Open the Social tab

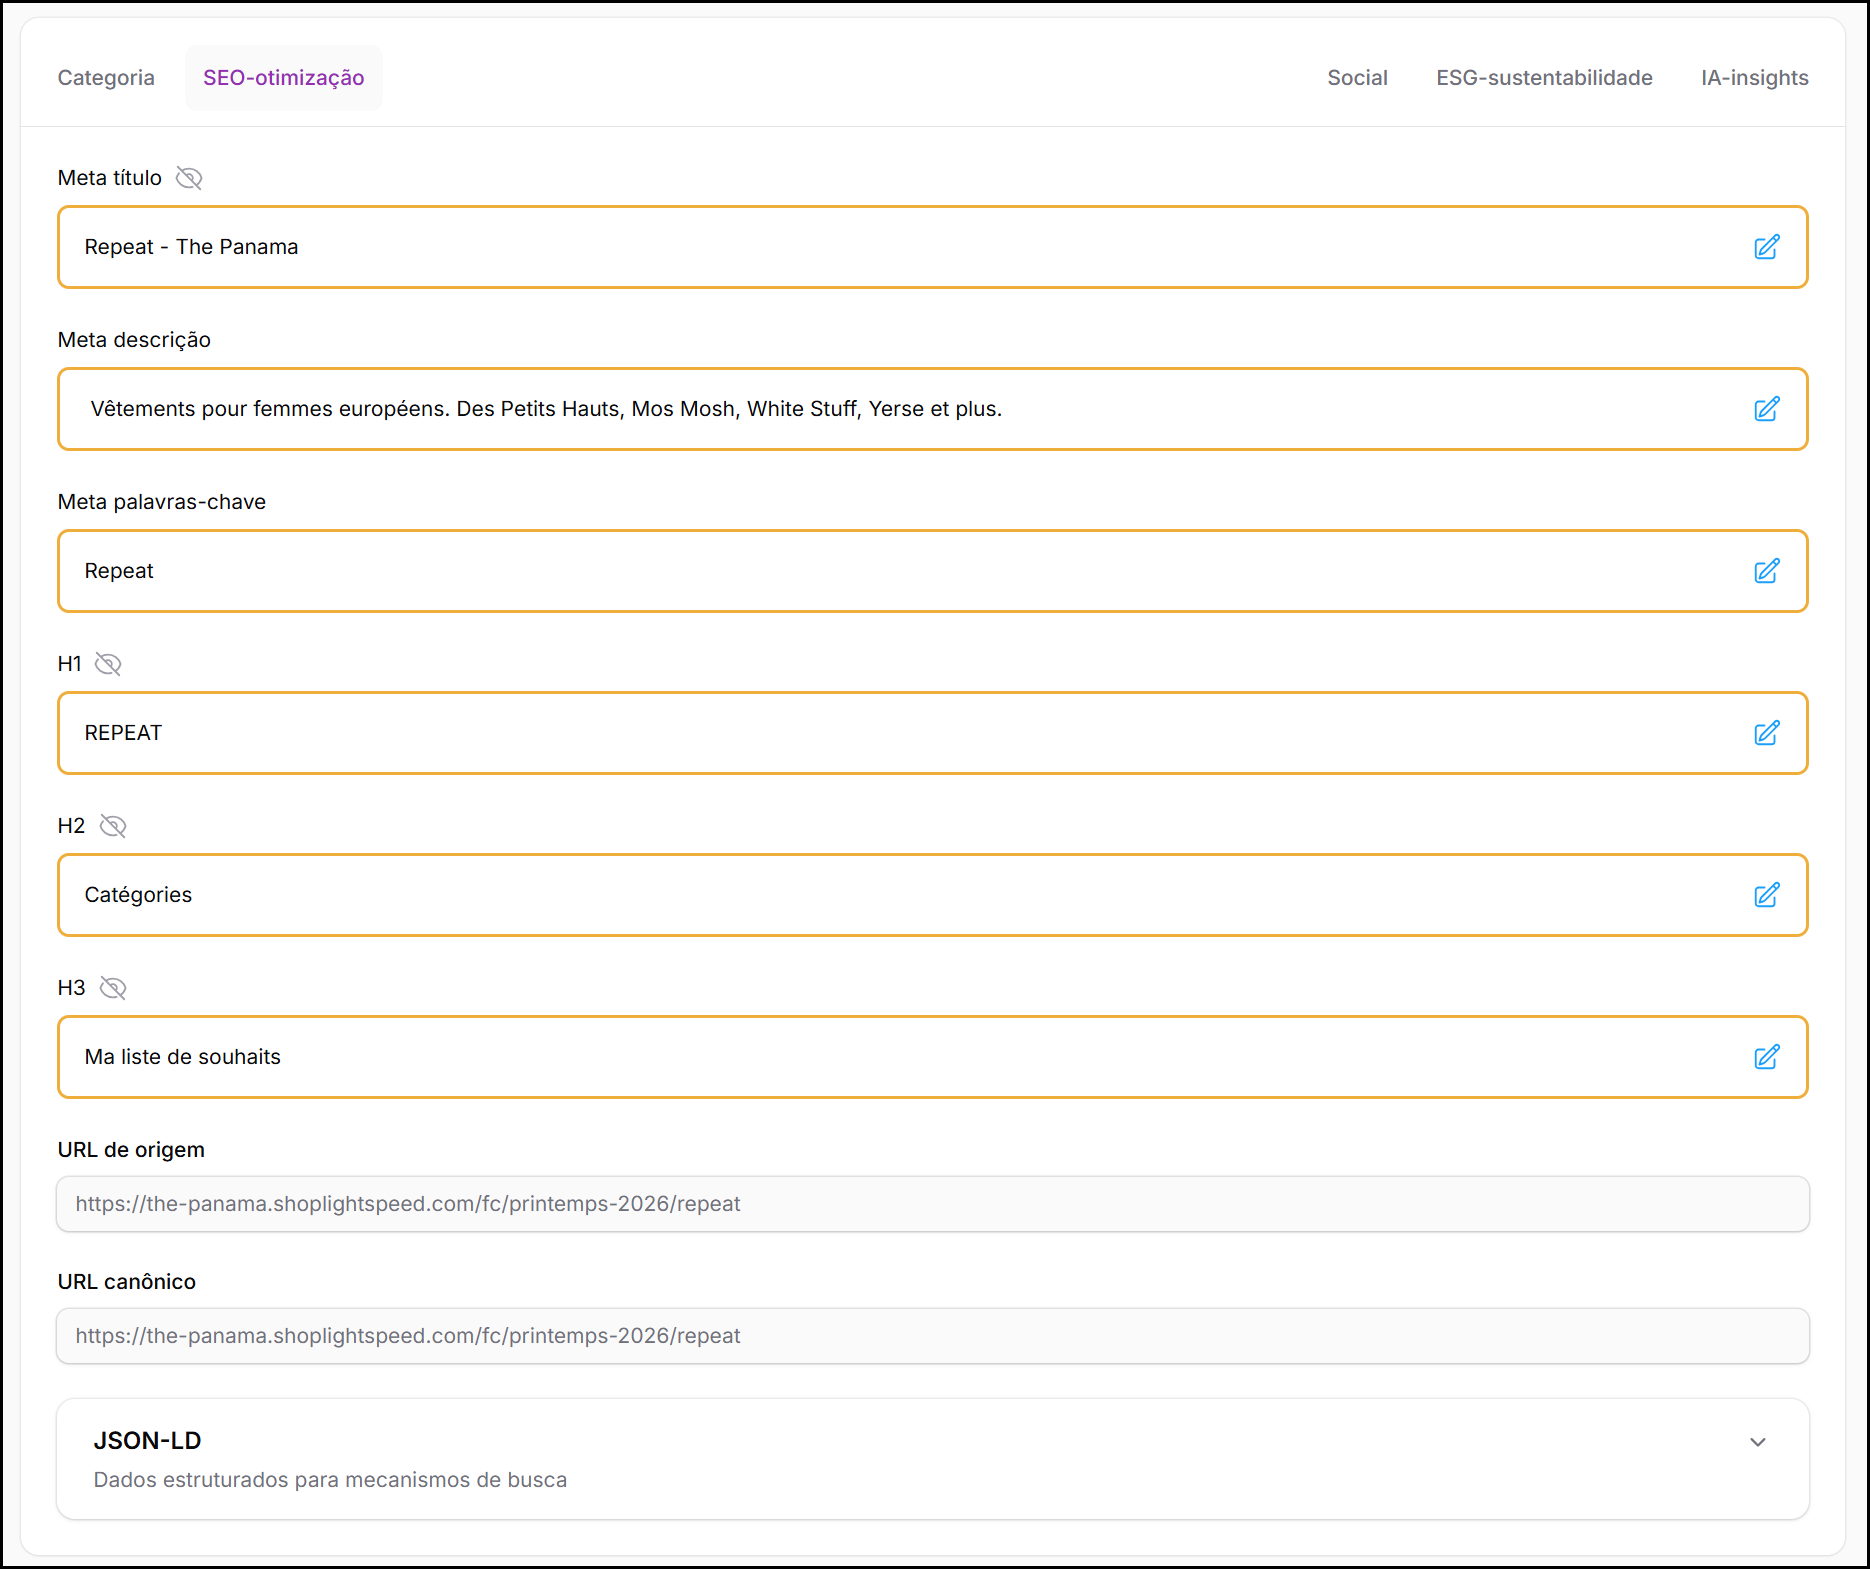[1357, 78]
